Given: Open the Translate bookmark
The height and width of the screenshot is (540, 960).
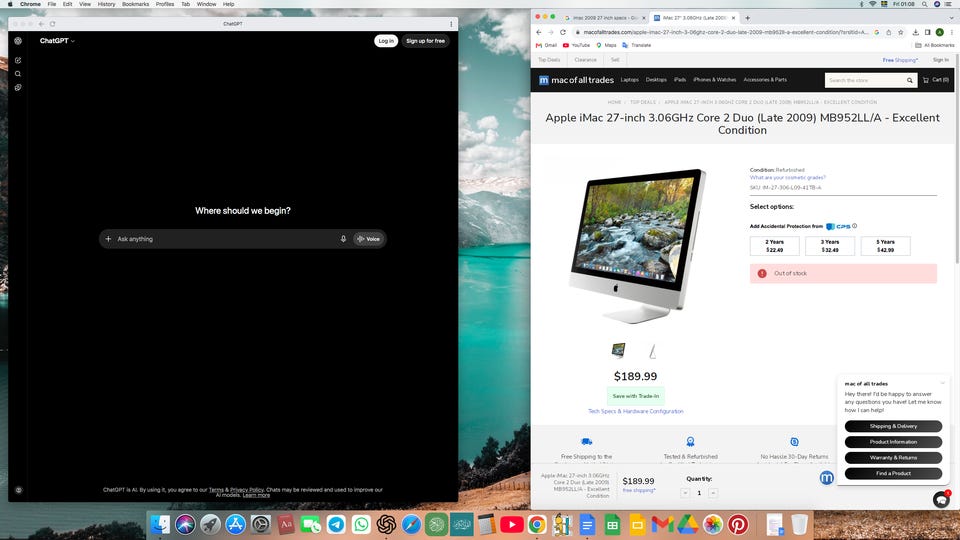Looking at the screenshot, I should pyautogui.click(x=637, y=45).
